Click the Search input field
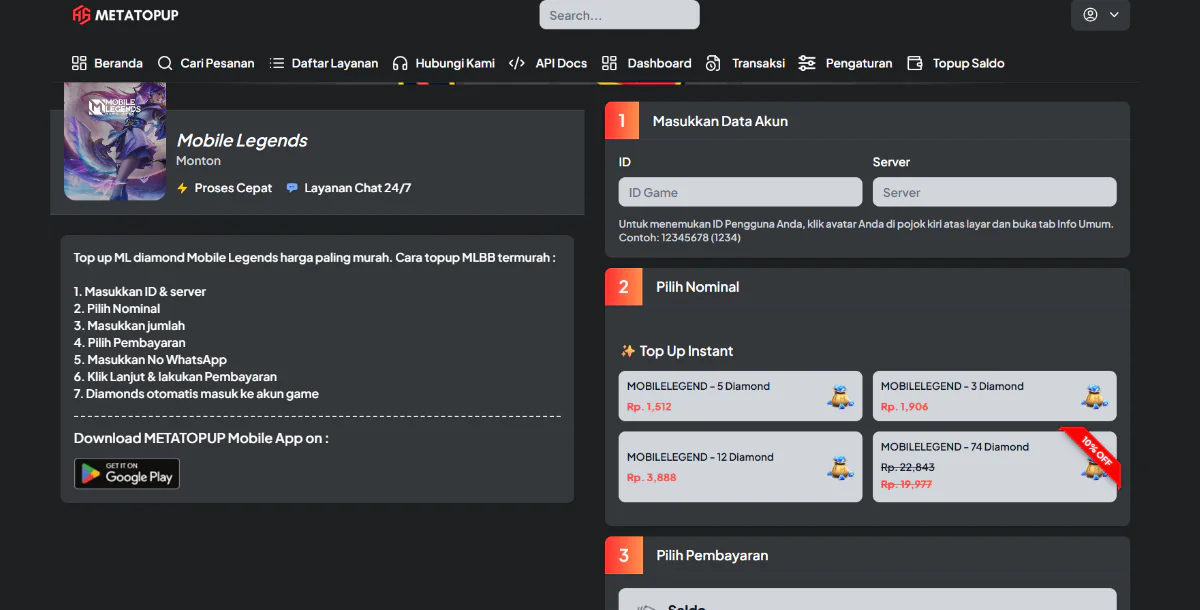 pos(620,15)
